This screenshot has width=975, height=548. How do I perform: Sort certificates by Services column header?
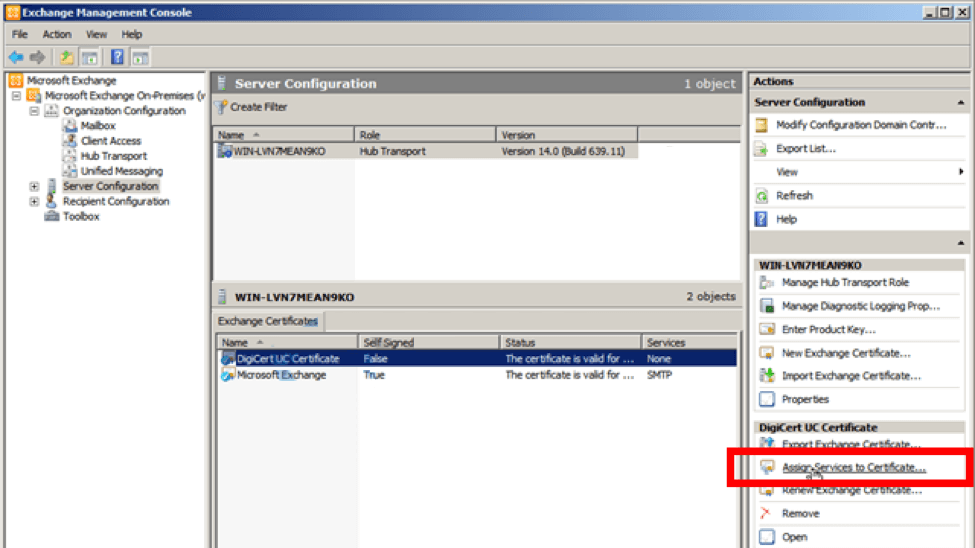point(690,343)
